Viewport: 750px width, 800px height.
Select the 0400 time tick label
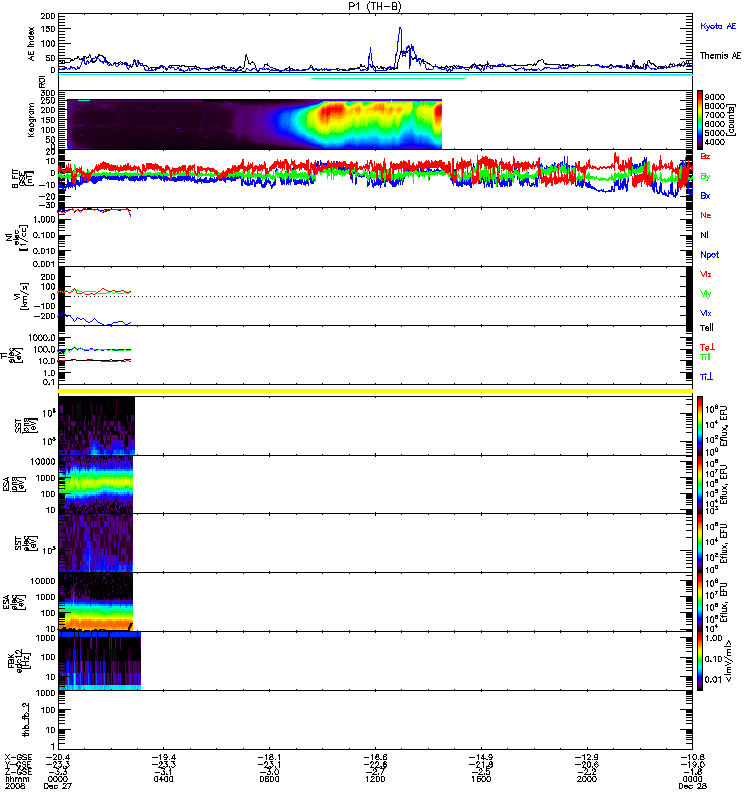pos(164,779)
